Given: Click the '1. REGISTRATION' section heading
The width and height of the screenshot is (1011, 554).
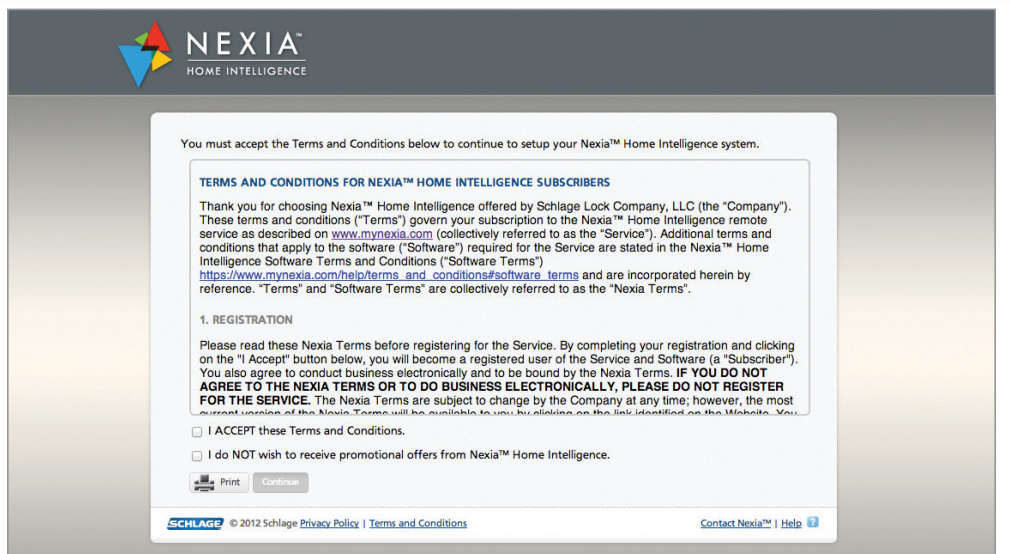Looking at the screenshot, I should point(246,320).
